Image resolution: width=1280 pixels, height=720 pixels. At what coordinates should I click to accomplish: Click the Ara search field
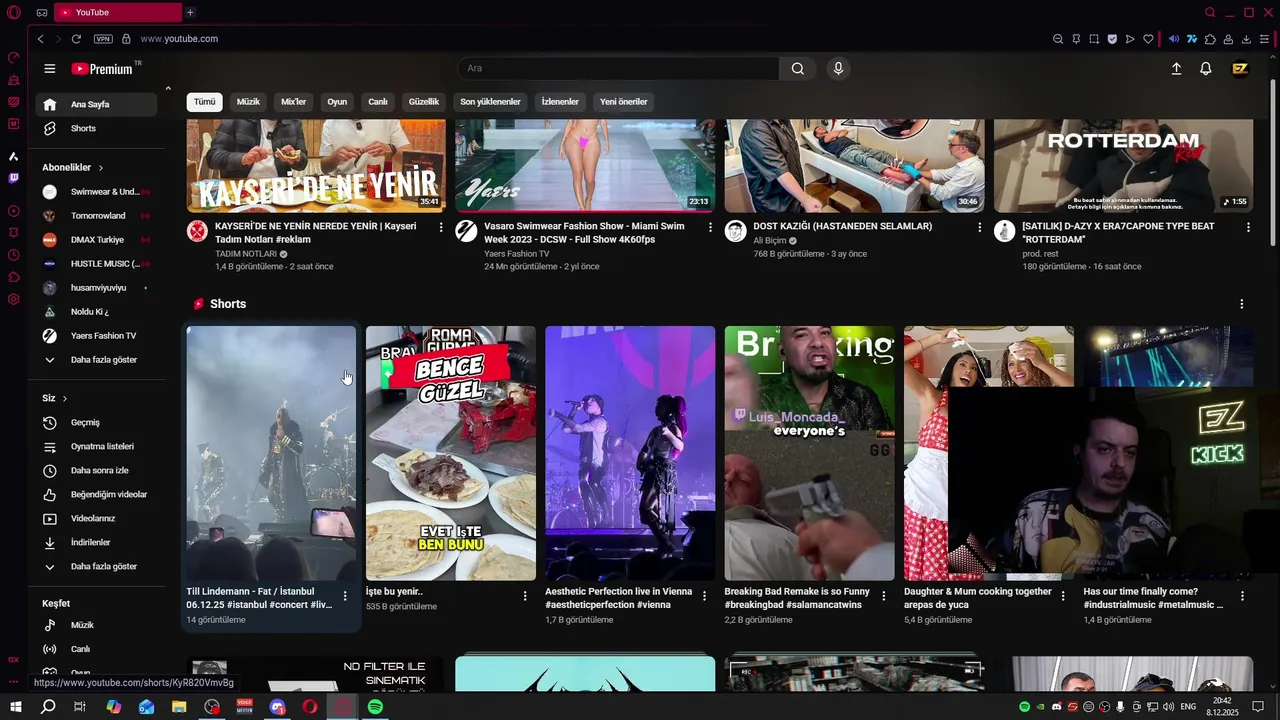(618, 68)
